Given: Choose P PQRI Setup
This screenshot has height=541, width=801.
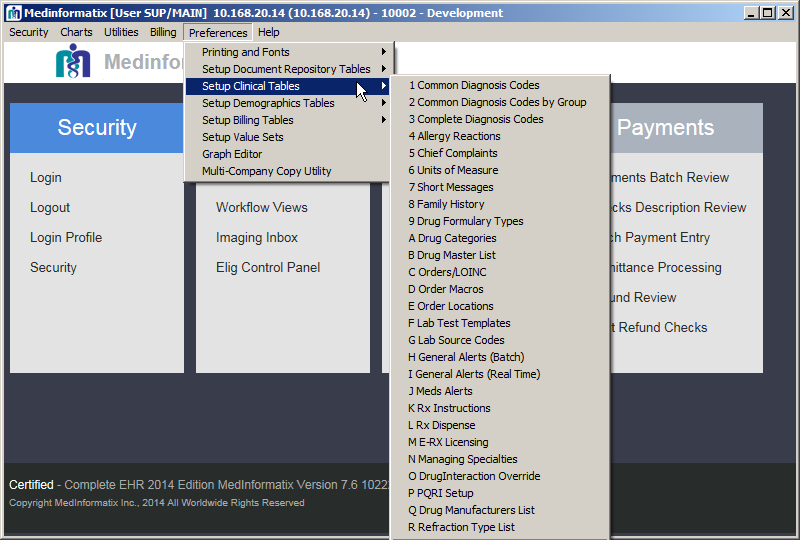Looking at the screenshot, I should click(x=500, y=493).
